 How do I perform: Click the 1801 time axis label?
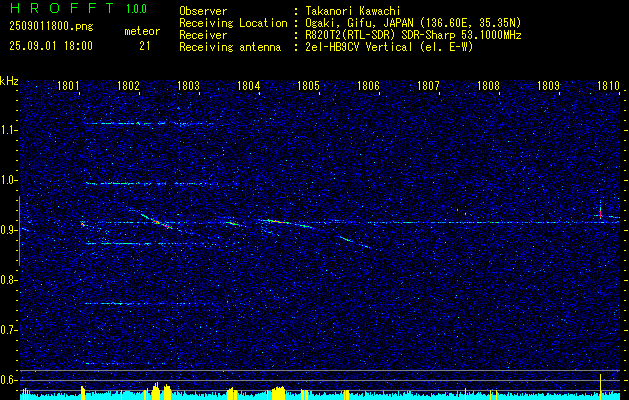pos(67,85)
